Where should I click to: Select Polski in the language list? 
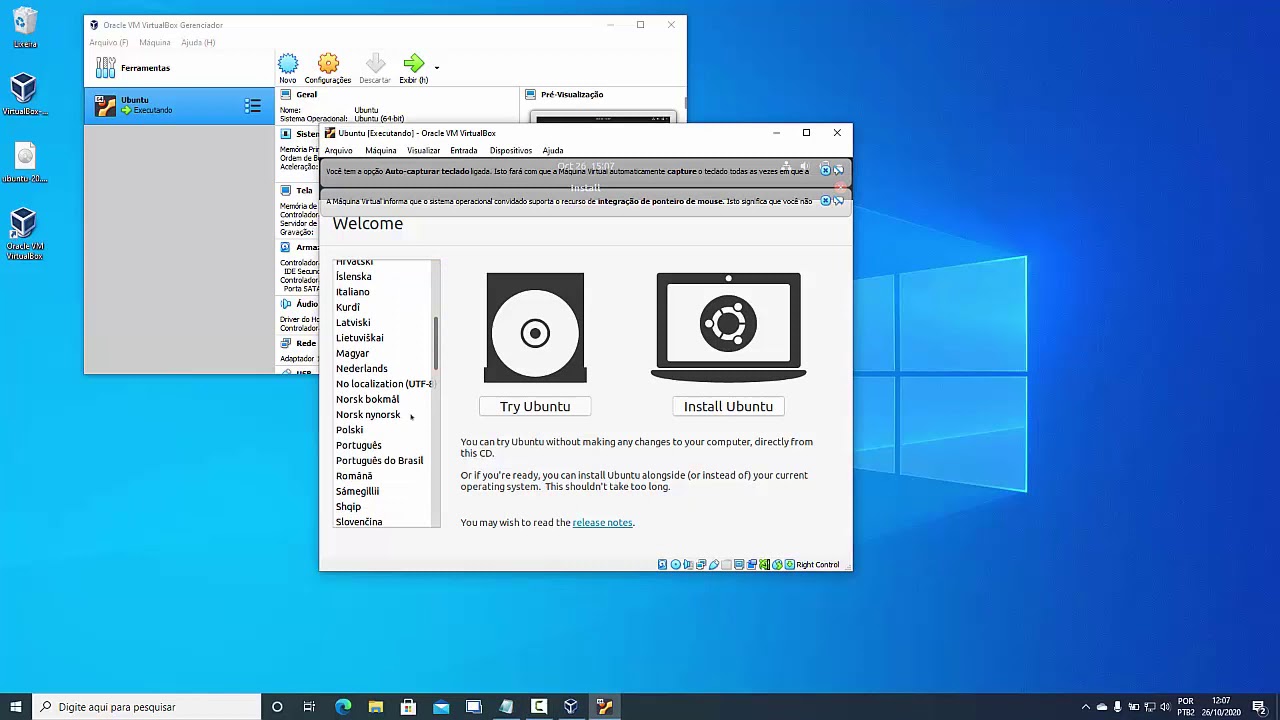350,430
